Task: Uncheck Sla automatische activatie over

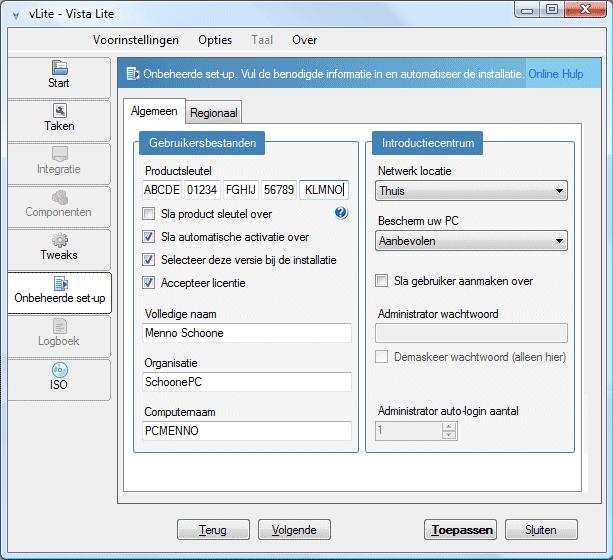Action: [148, 237]
